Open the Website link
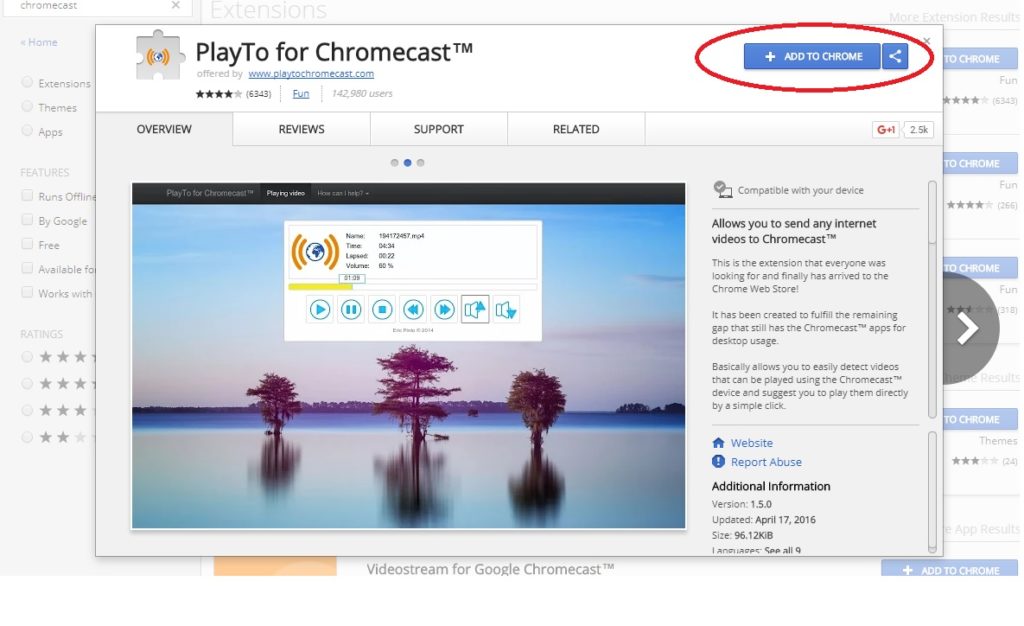 (752, 443)
